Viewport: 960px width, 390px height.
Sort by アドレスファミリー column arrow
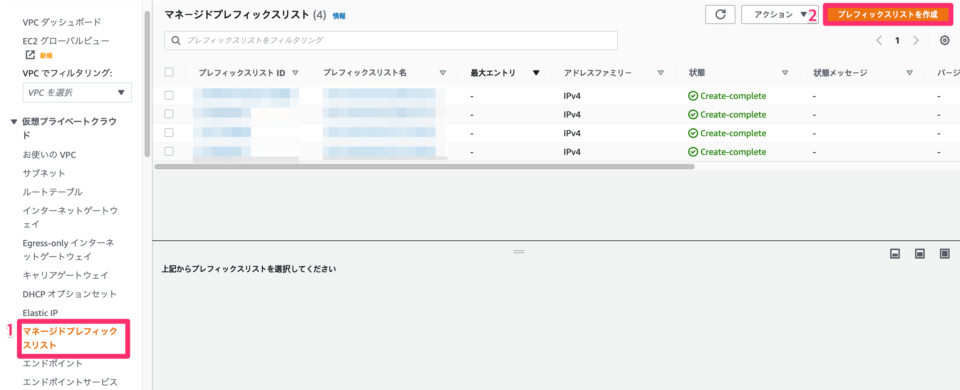661,72
